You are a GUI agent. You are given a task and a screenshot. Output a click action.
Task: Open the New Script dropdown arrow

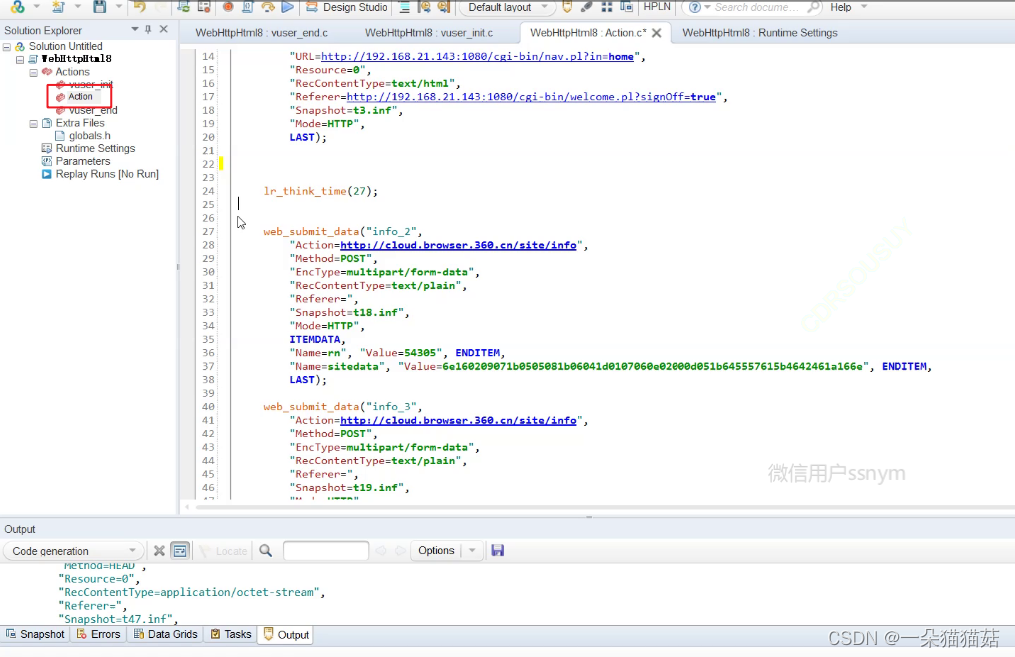[78, 6]
